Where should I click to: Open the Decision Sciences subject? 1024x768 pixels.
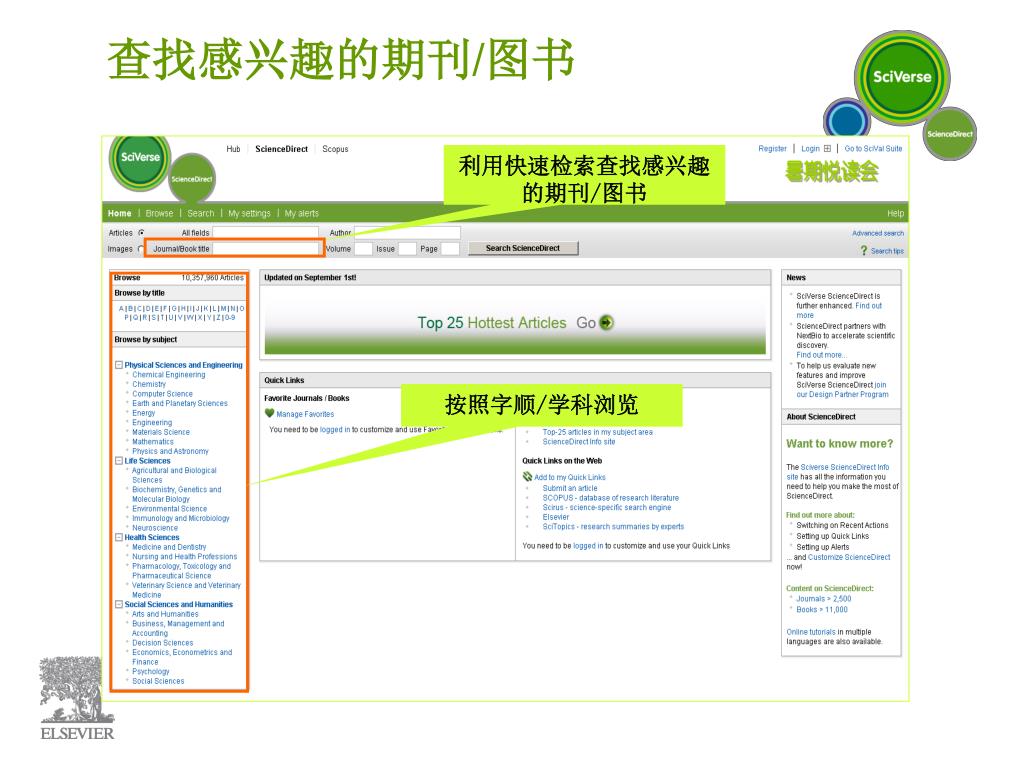(162, 643)
